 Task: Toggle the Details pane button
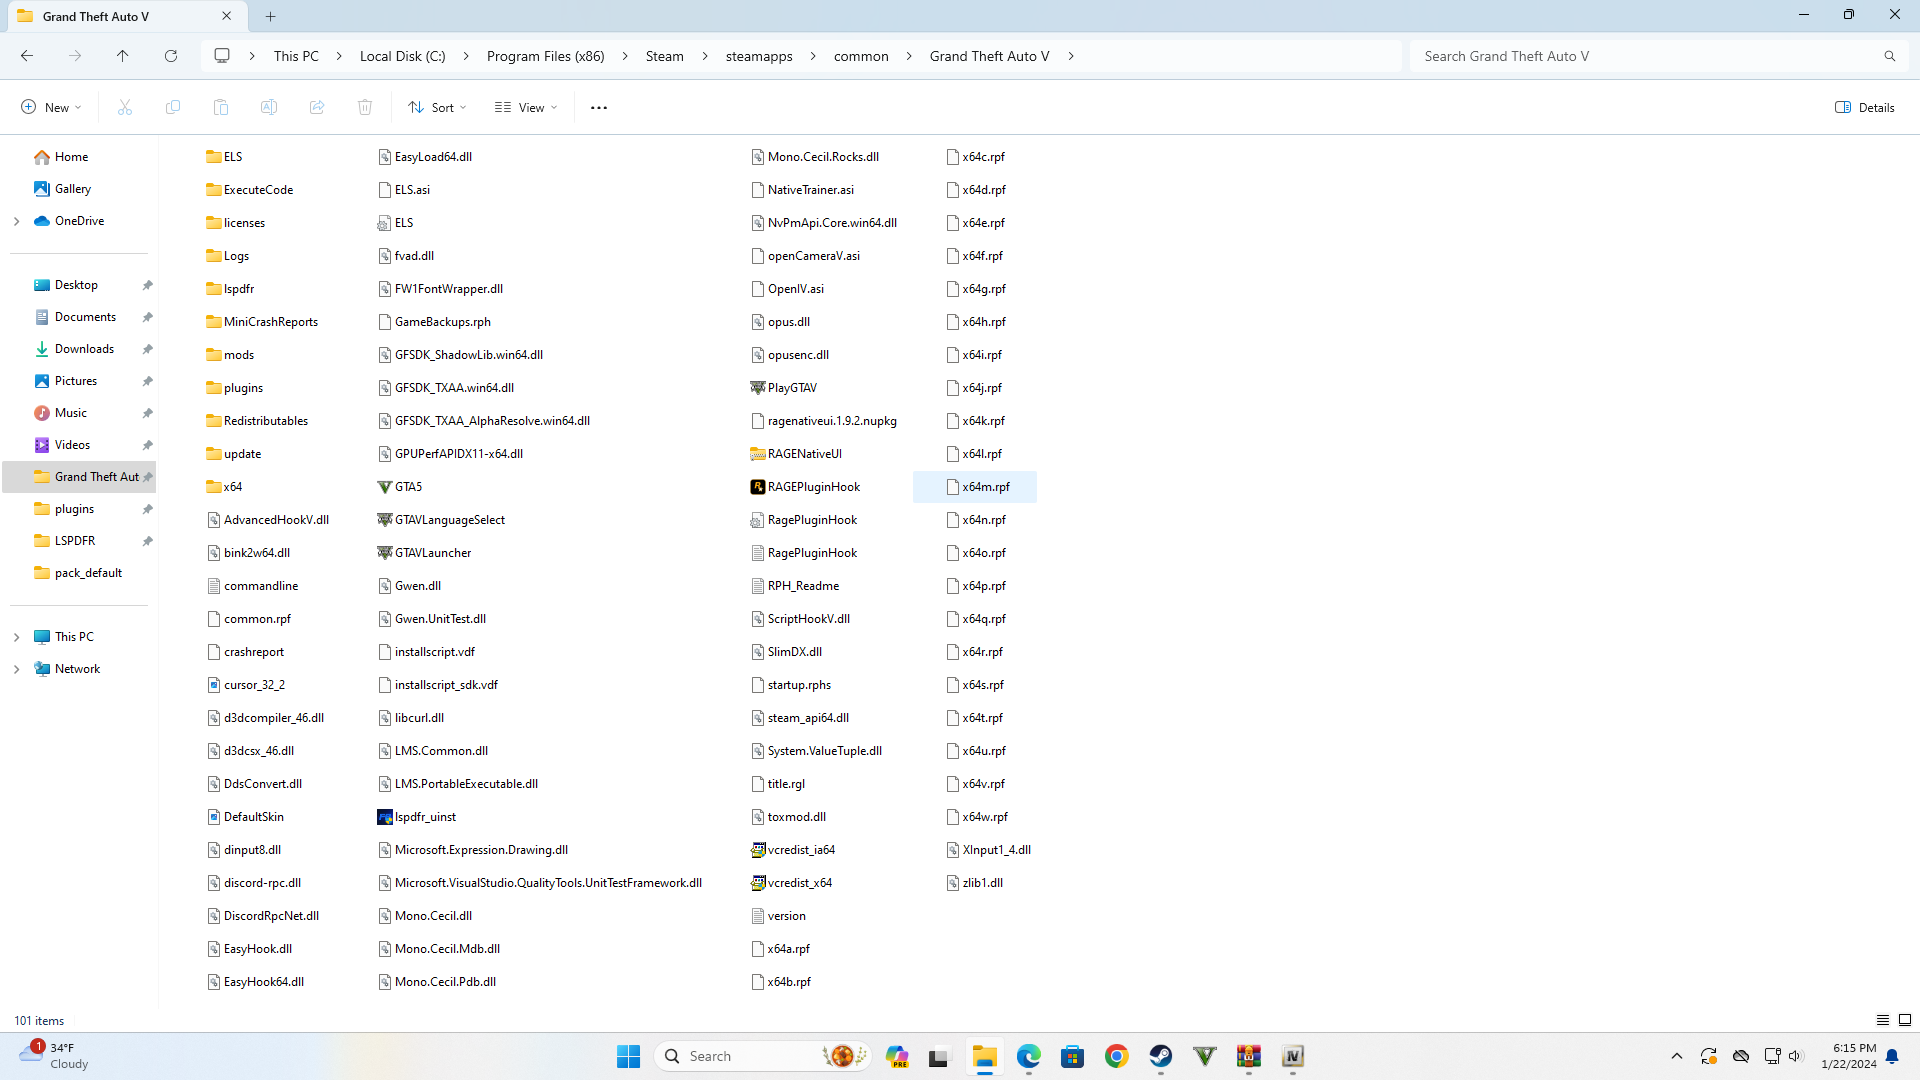click(1865, 107)
